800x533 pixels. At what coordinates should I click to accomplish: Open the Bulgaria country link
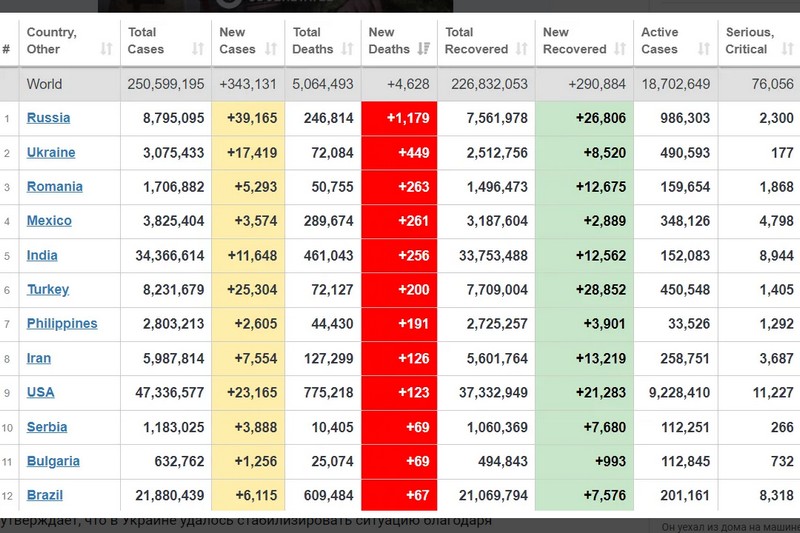[53, 461]
